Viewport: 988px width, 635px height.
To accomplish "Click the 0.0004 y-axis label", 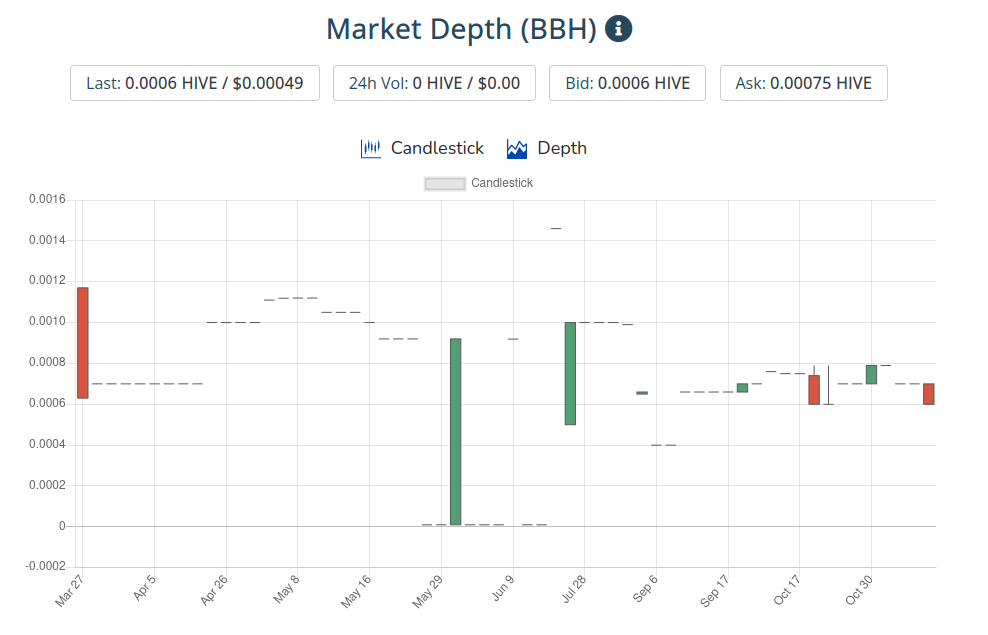I will point(47,444).
